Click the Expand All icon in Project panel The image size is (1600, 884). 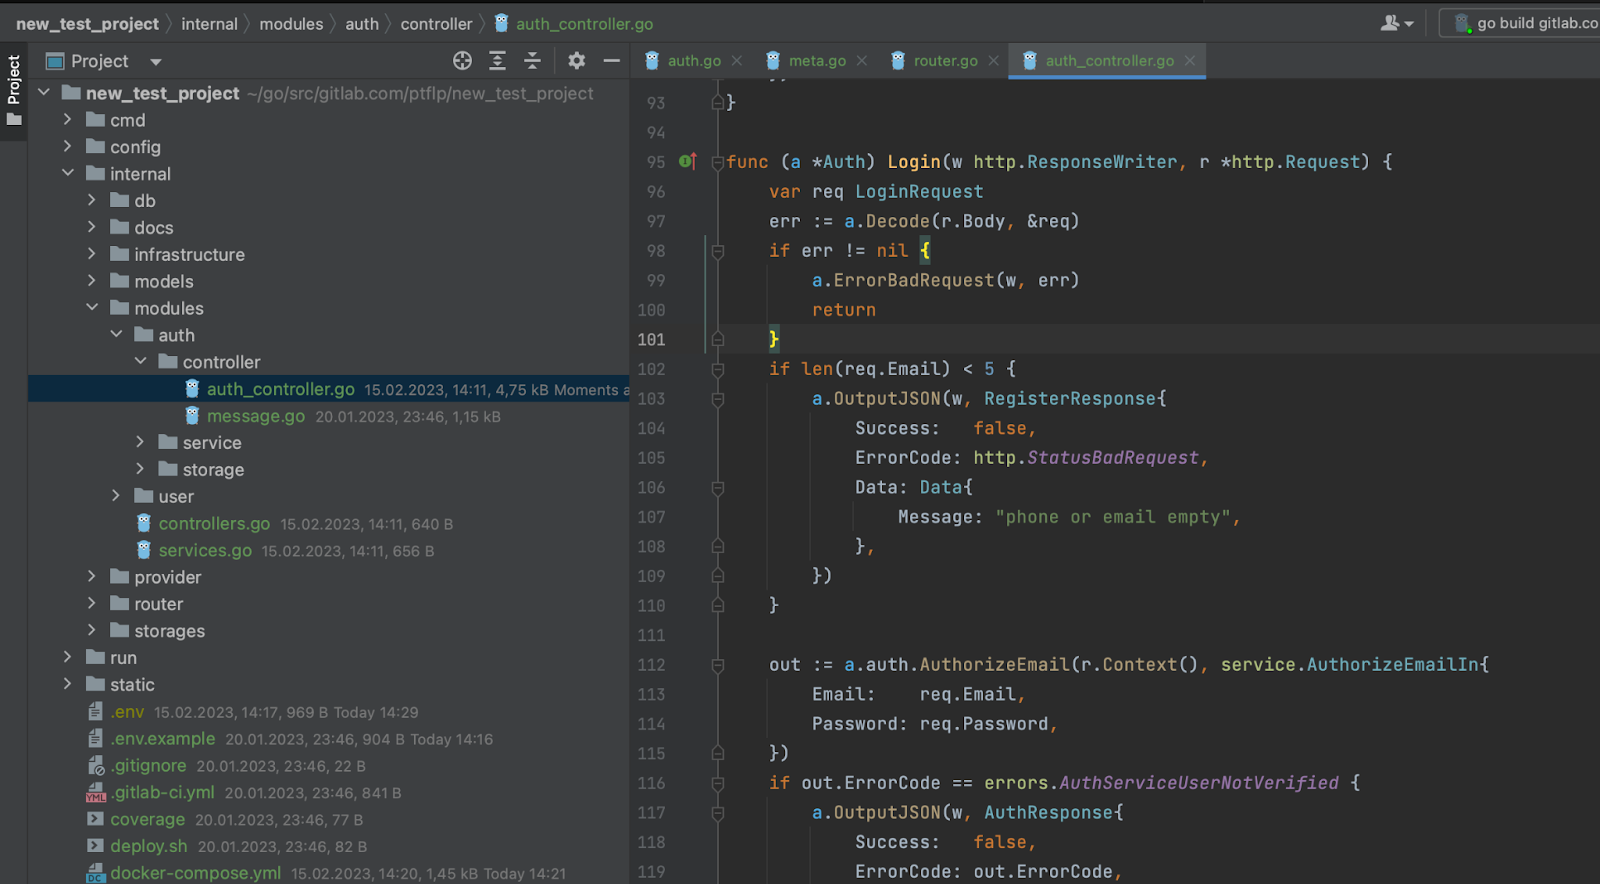pyautogui.click(x=497, y=61)
